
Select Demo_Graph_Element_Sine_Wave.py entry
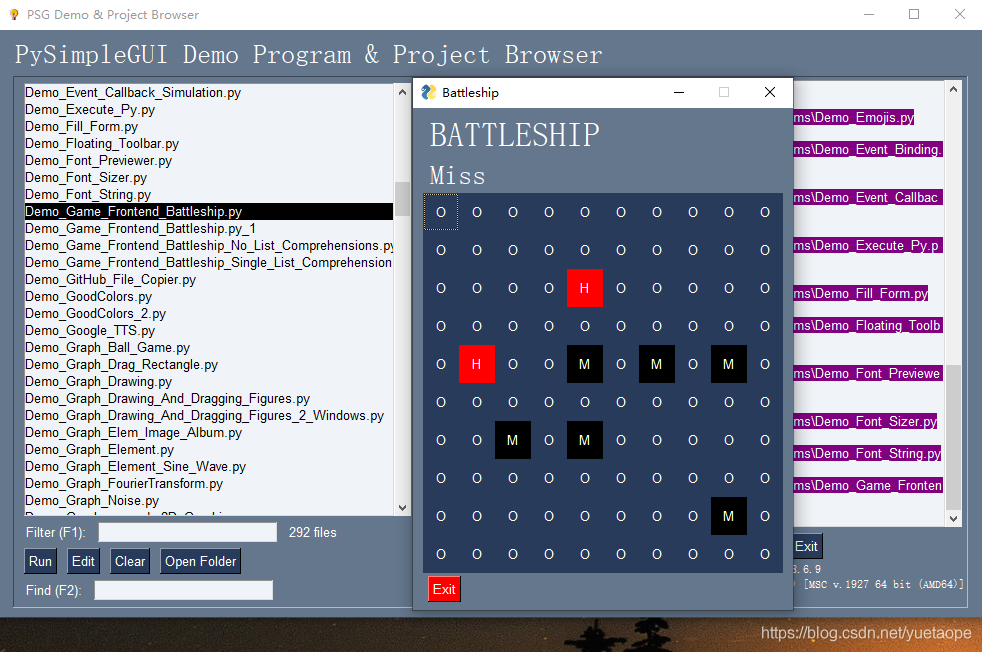tap(209, 467)
